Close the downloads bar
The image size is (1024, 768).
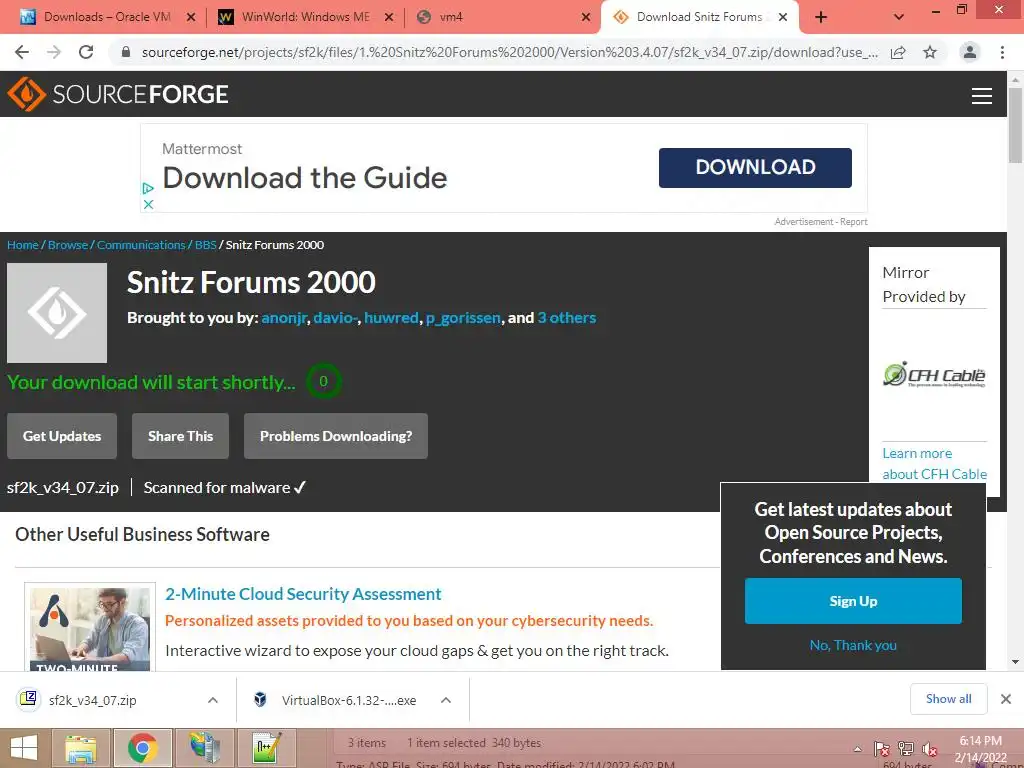pyautogui.click(x=1006, y=699)
